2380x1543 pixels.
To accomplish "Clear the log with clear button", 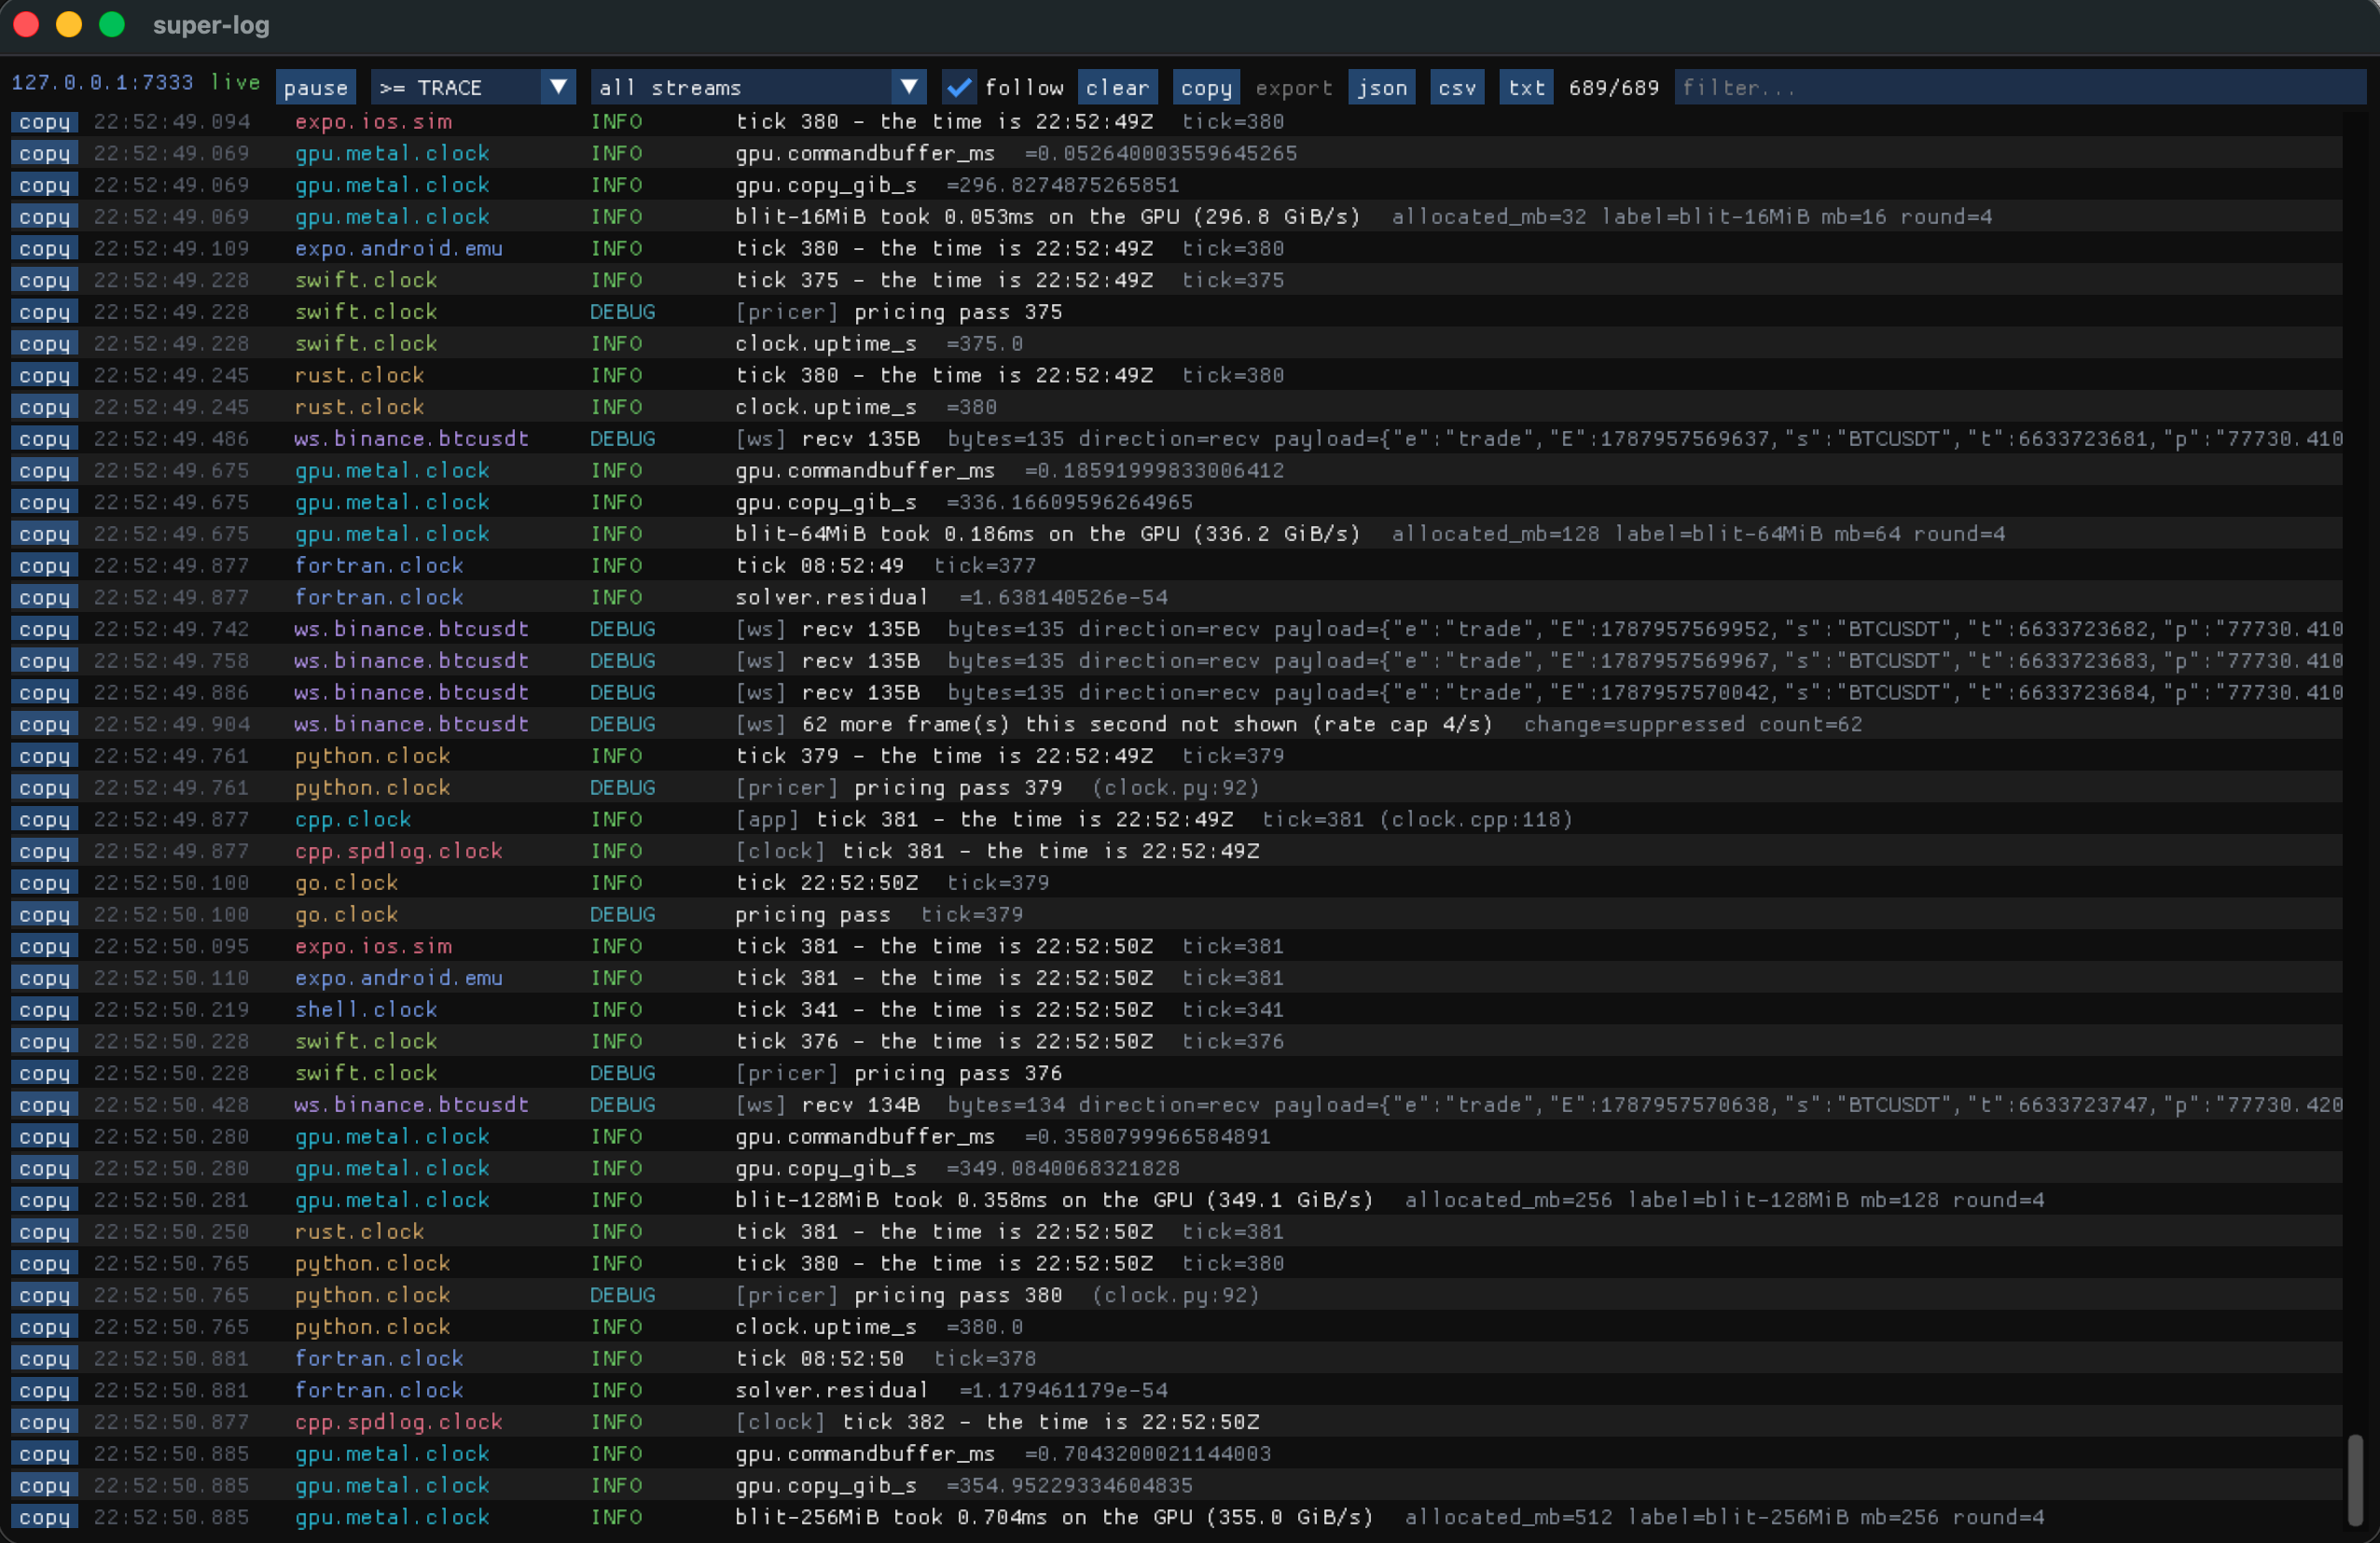I will 1117,88.
